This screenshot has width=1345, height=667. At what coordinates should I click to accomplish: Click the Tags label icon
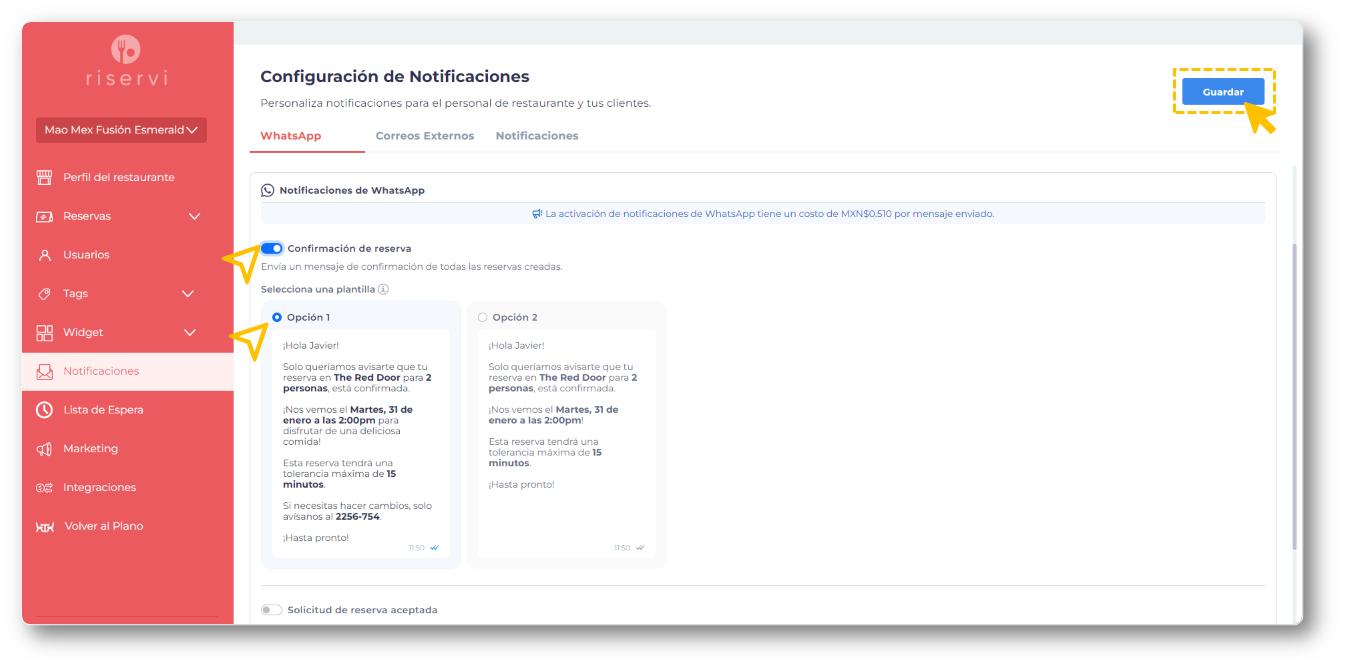tap(44, 294)
